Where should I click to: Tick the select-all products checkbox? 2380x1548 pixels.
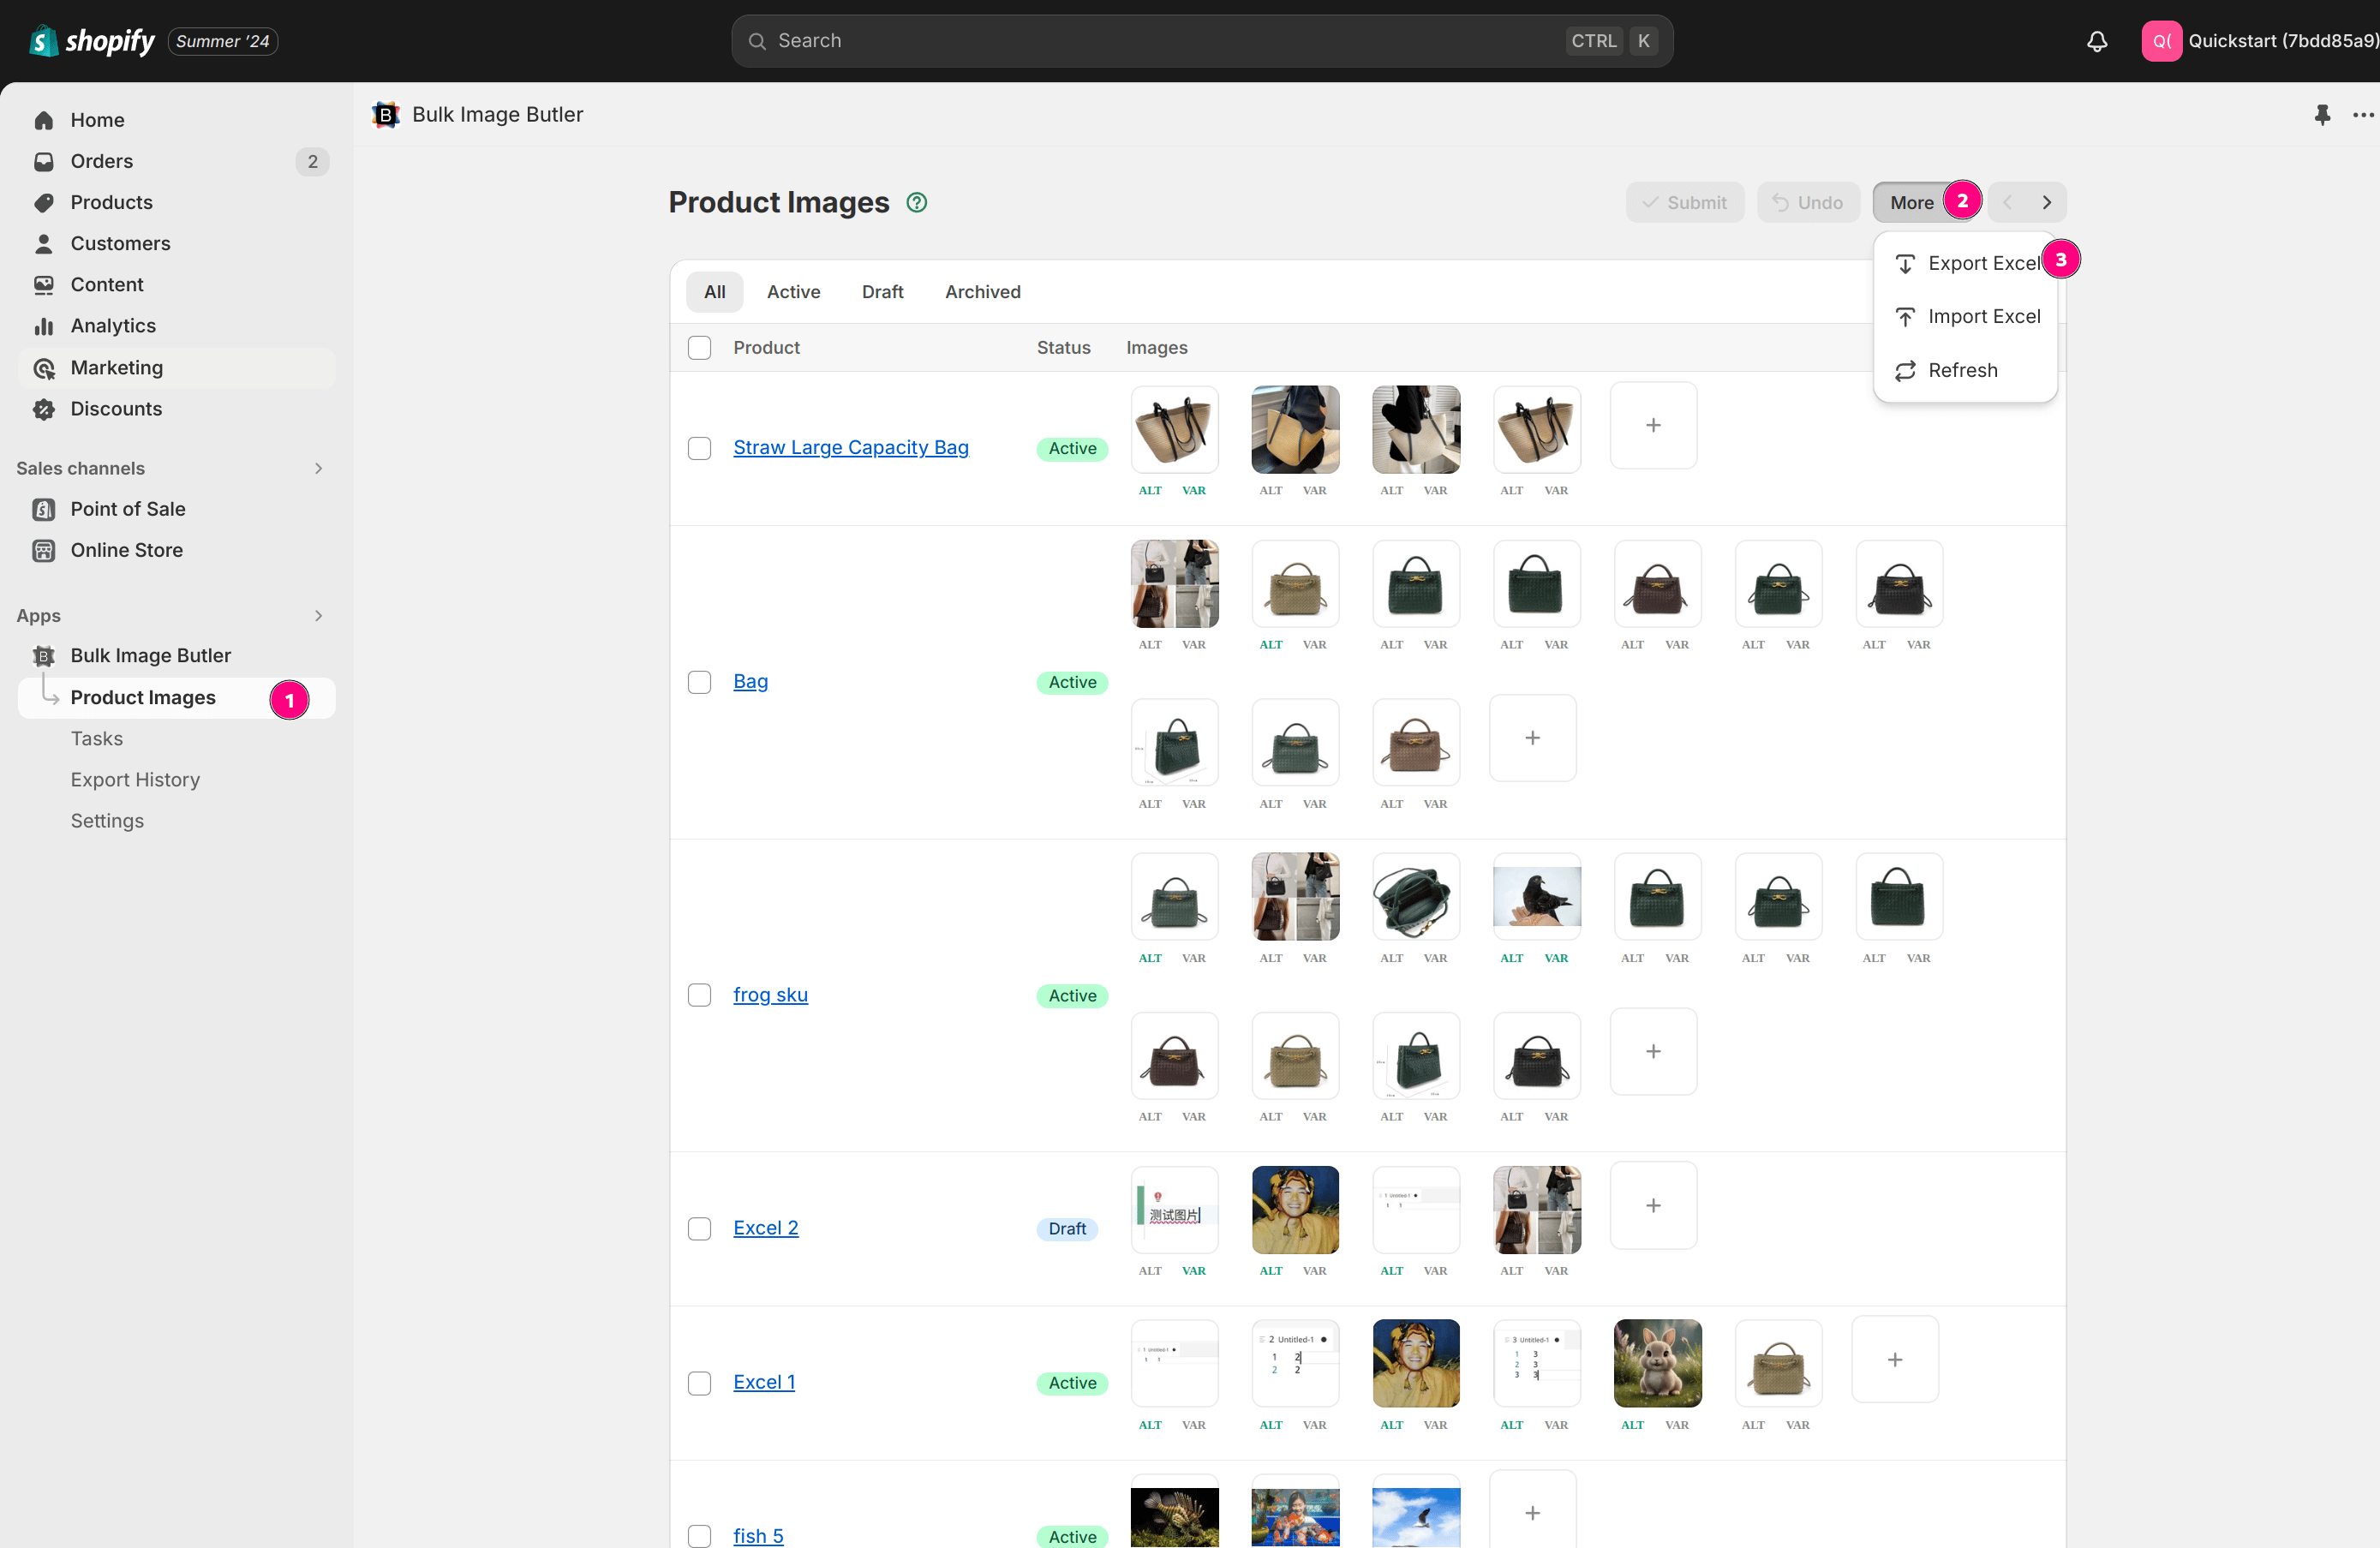(x=699, y=348)
